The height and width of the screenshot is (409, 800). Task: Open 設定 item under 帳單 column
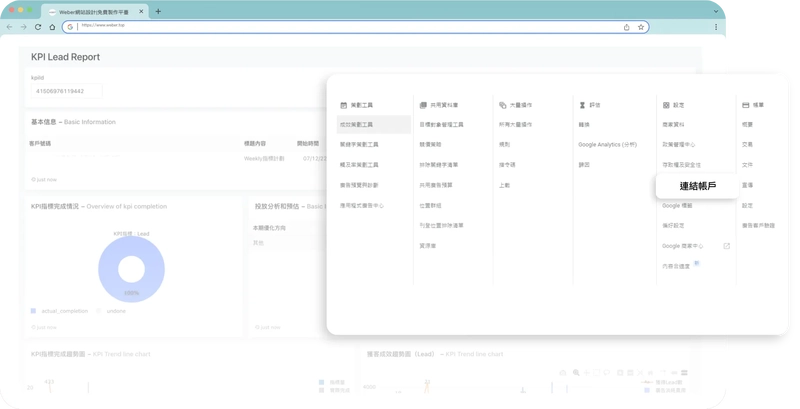[x=747, y=206]
